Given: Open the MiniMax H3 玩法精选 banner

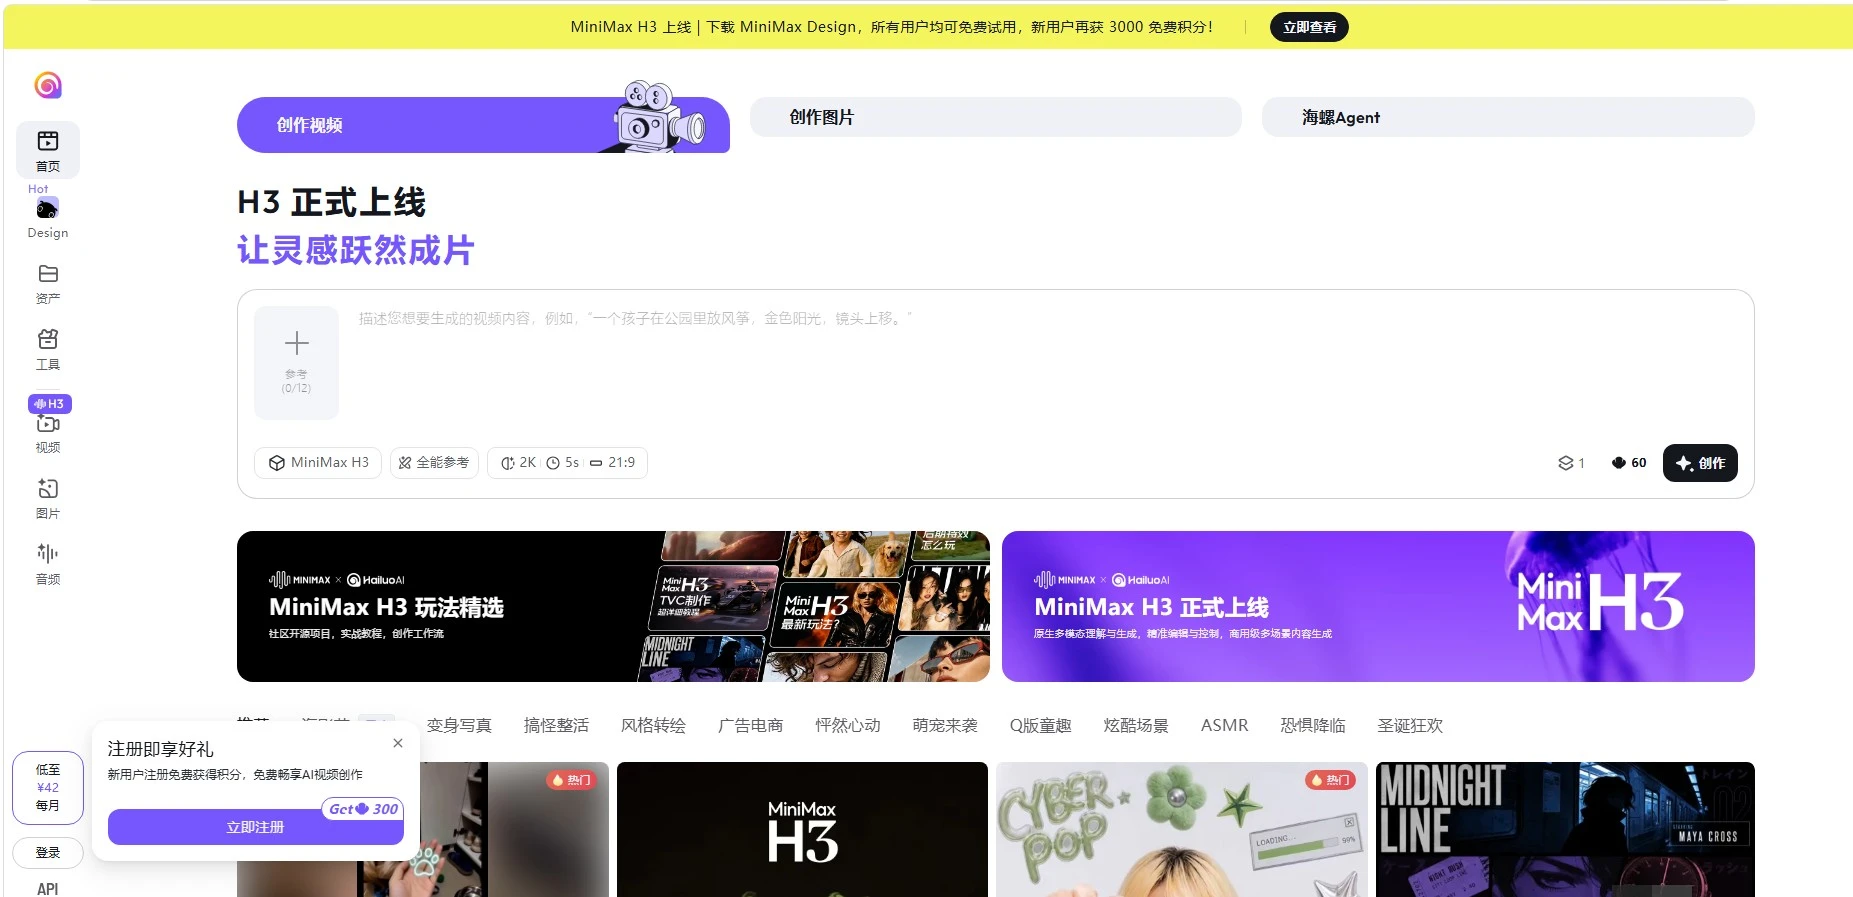Looking at the screenshot, I should coord(613,606).
